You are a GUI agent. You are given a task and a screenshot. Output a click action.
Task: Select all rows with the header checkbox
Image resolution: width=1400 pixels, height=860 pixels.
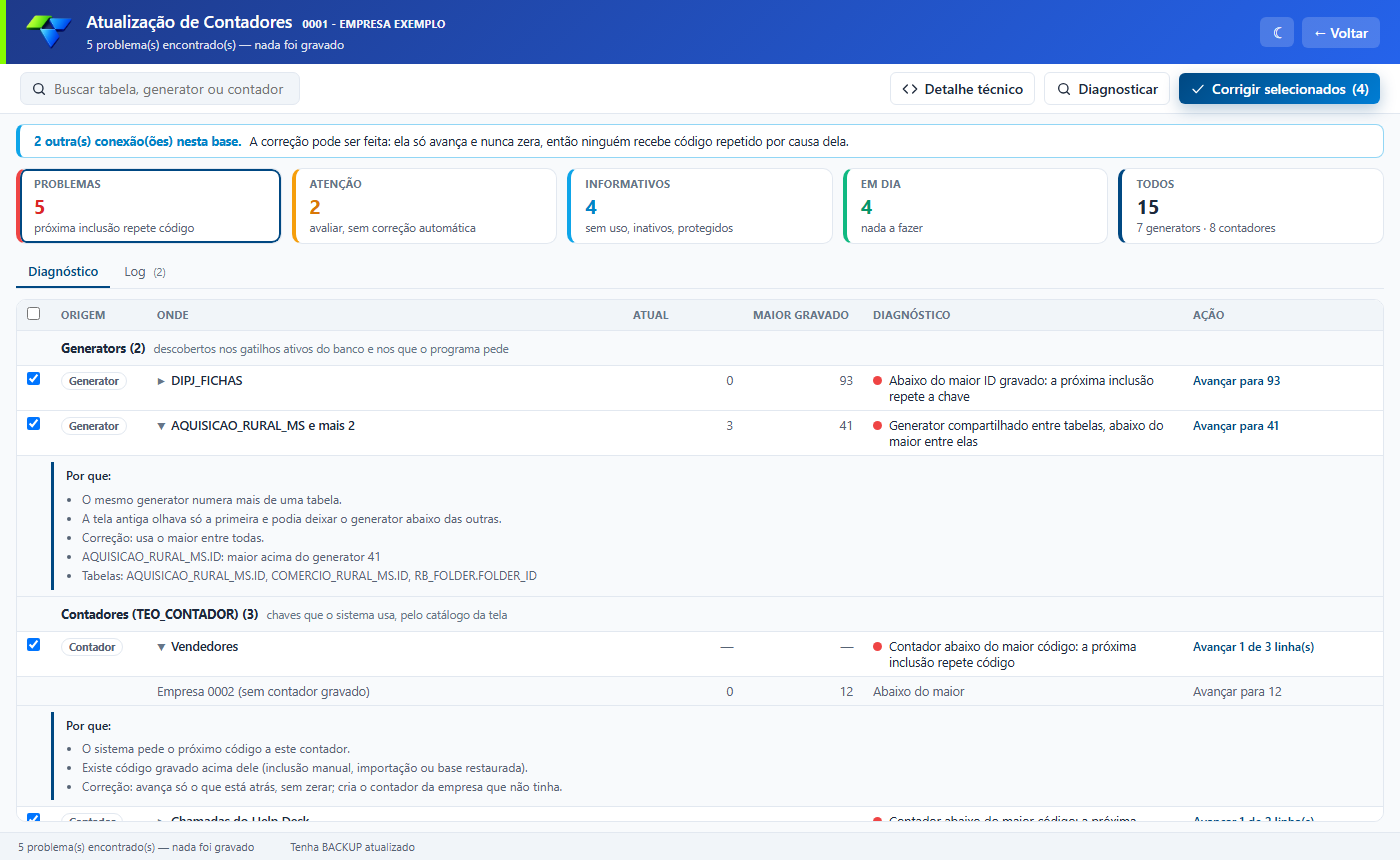(34, 314)
